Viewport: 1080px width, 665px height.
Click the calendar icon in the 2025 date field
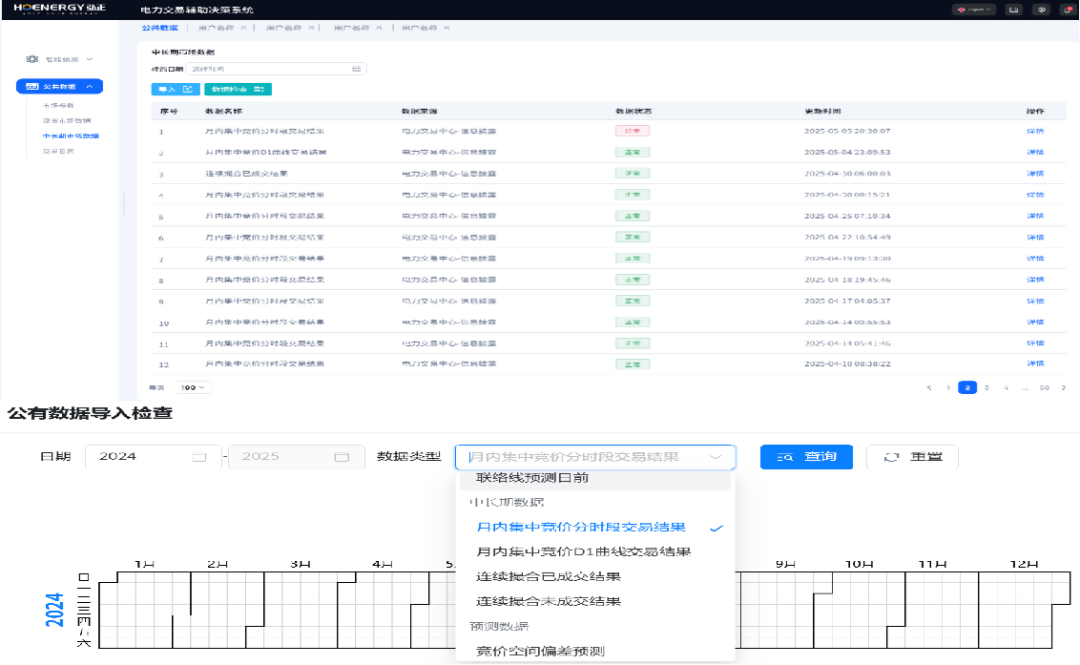coord(342,457)
